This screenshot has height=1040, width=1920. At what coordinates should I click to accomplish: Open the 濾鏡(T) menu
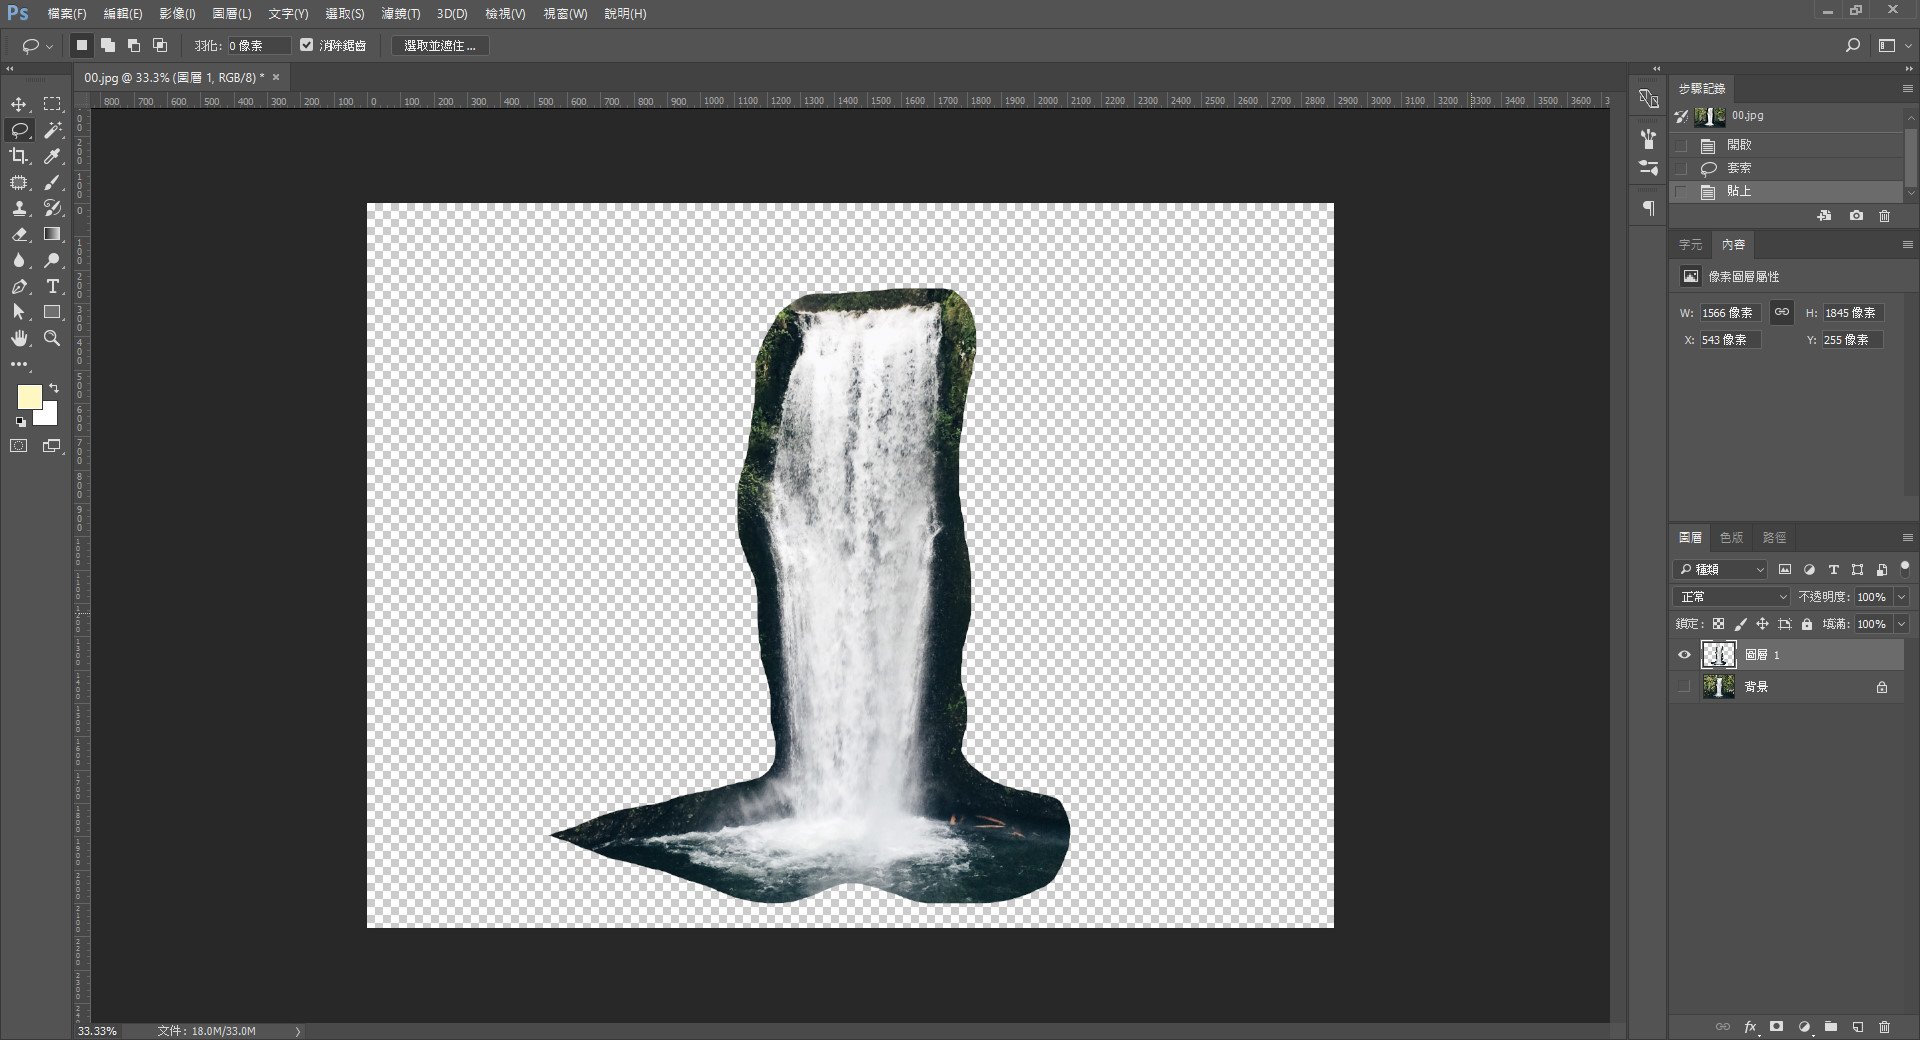(x=400, y=14)
